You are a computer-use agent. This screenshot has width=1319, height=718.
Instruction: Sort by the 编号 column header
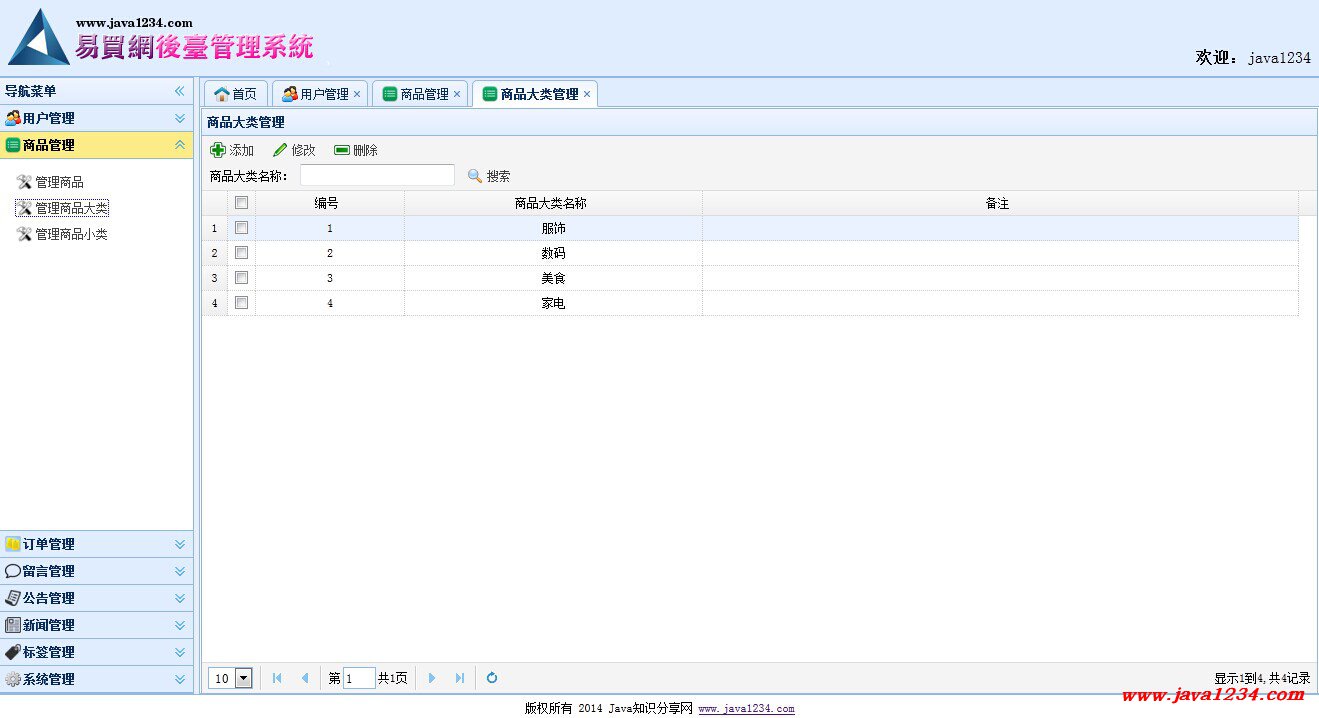330,203
